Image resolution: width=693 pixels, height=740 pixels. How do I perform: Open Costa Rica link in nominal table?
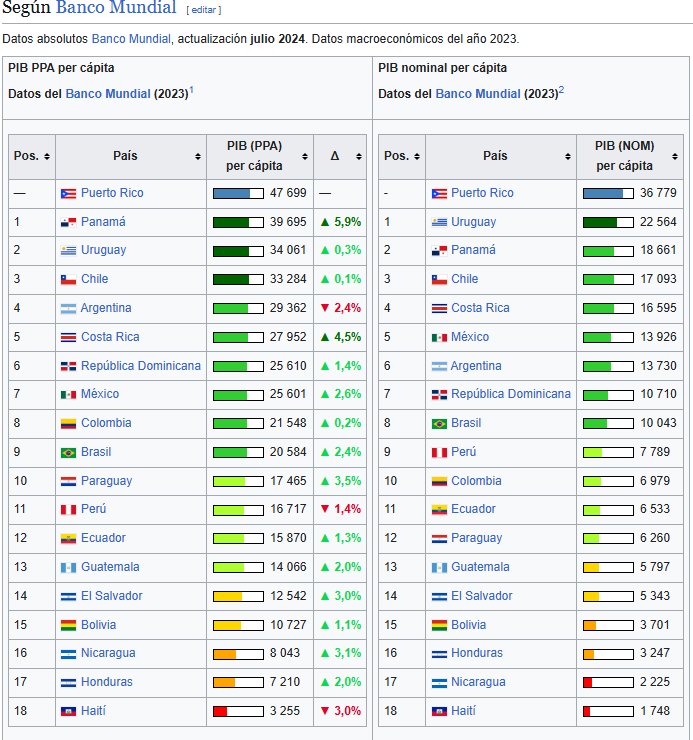[x=480, y=308]
